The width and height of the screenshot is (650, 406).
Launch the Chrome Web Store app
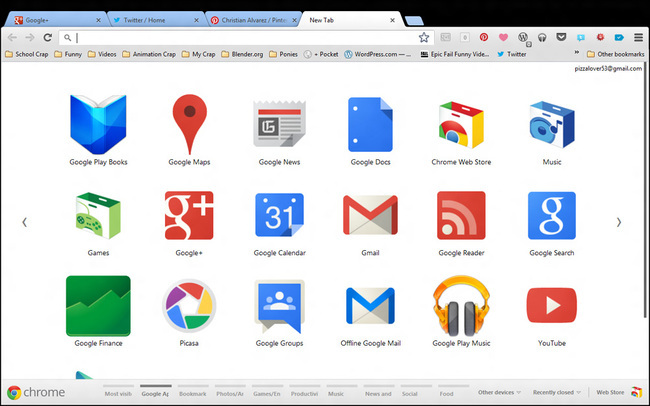click(461, 124)
